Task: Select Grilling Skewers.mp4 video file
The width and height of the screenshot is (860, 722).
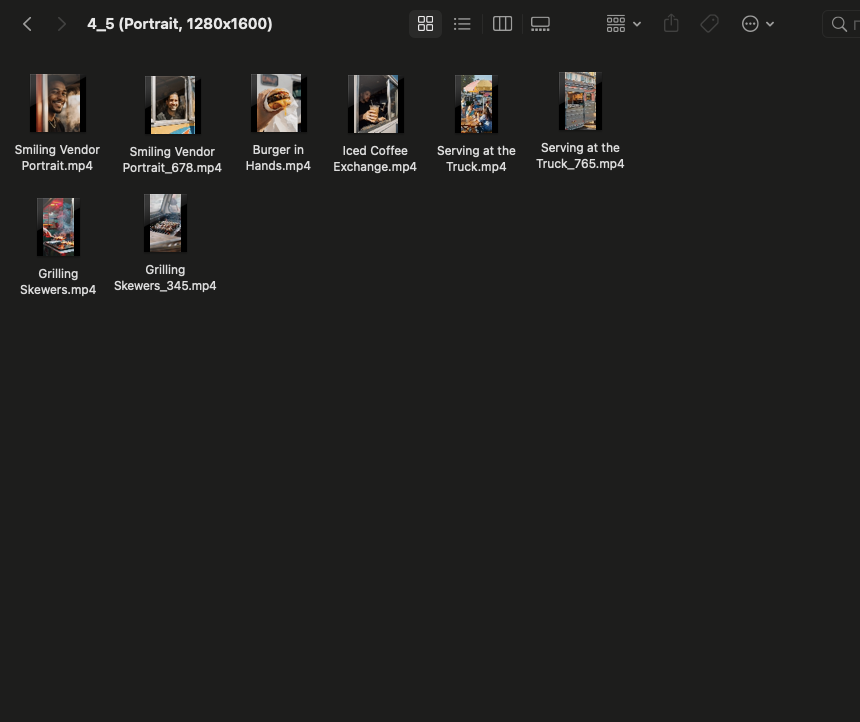Action: point(58,227)
